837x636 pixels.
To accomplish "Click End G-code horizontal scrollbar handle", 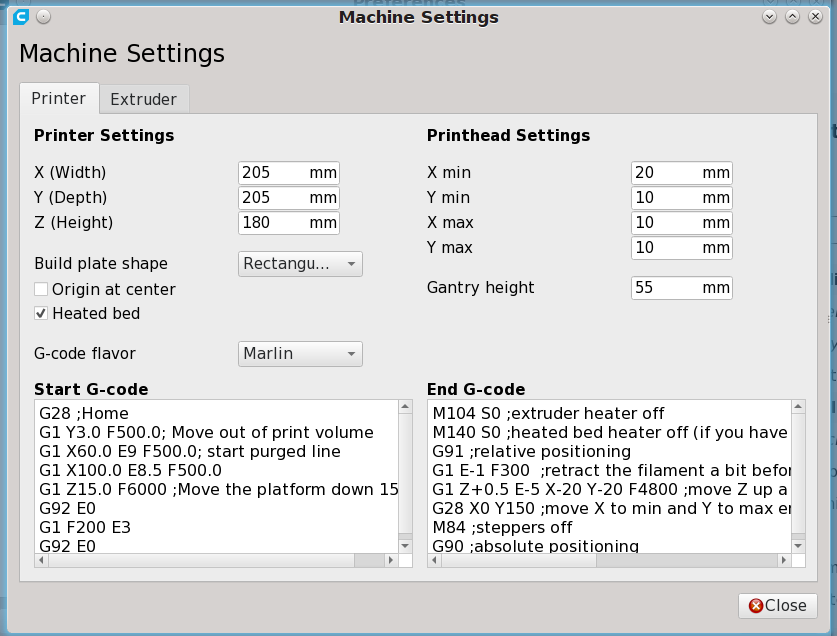I will tap(518, 560).
